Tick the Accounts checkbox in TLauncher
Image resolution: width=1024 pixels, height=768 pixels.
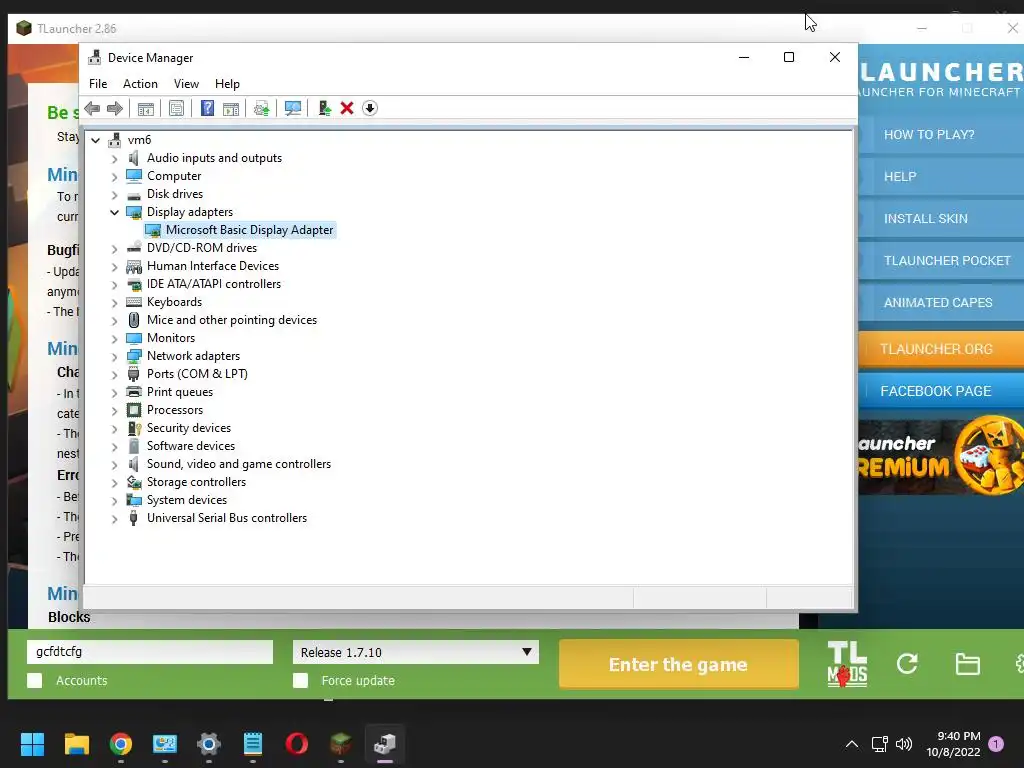point(35,680)
